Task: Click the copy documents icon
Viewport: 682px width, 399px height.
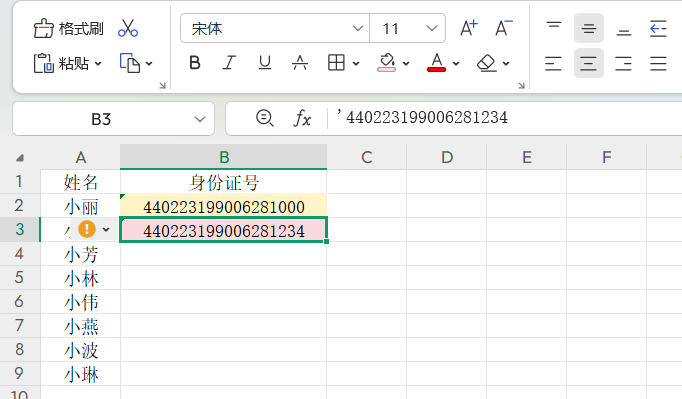Action: [x=130, y=63]
